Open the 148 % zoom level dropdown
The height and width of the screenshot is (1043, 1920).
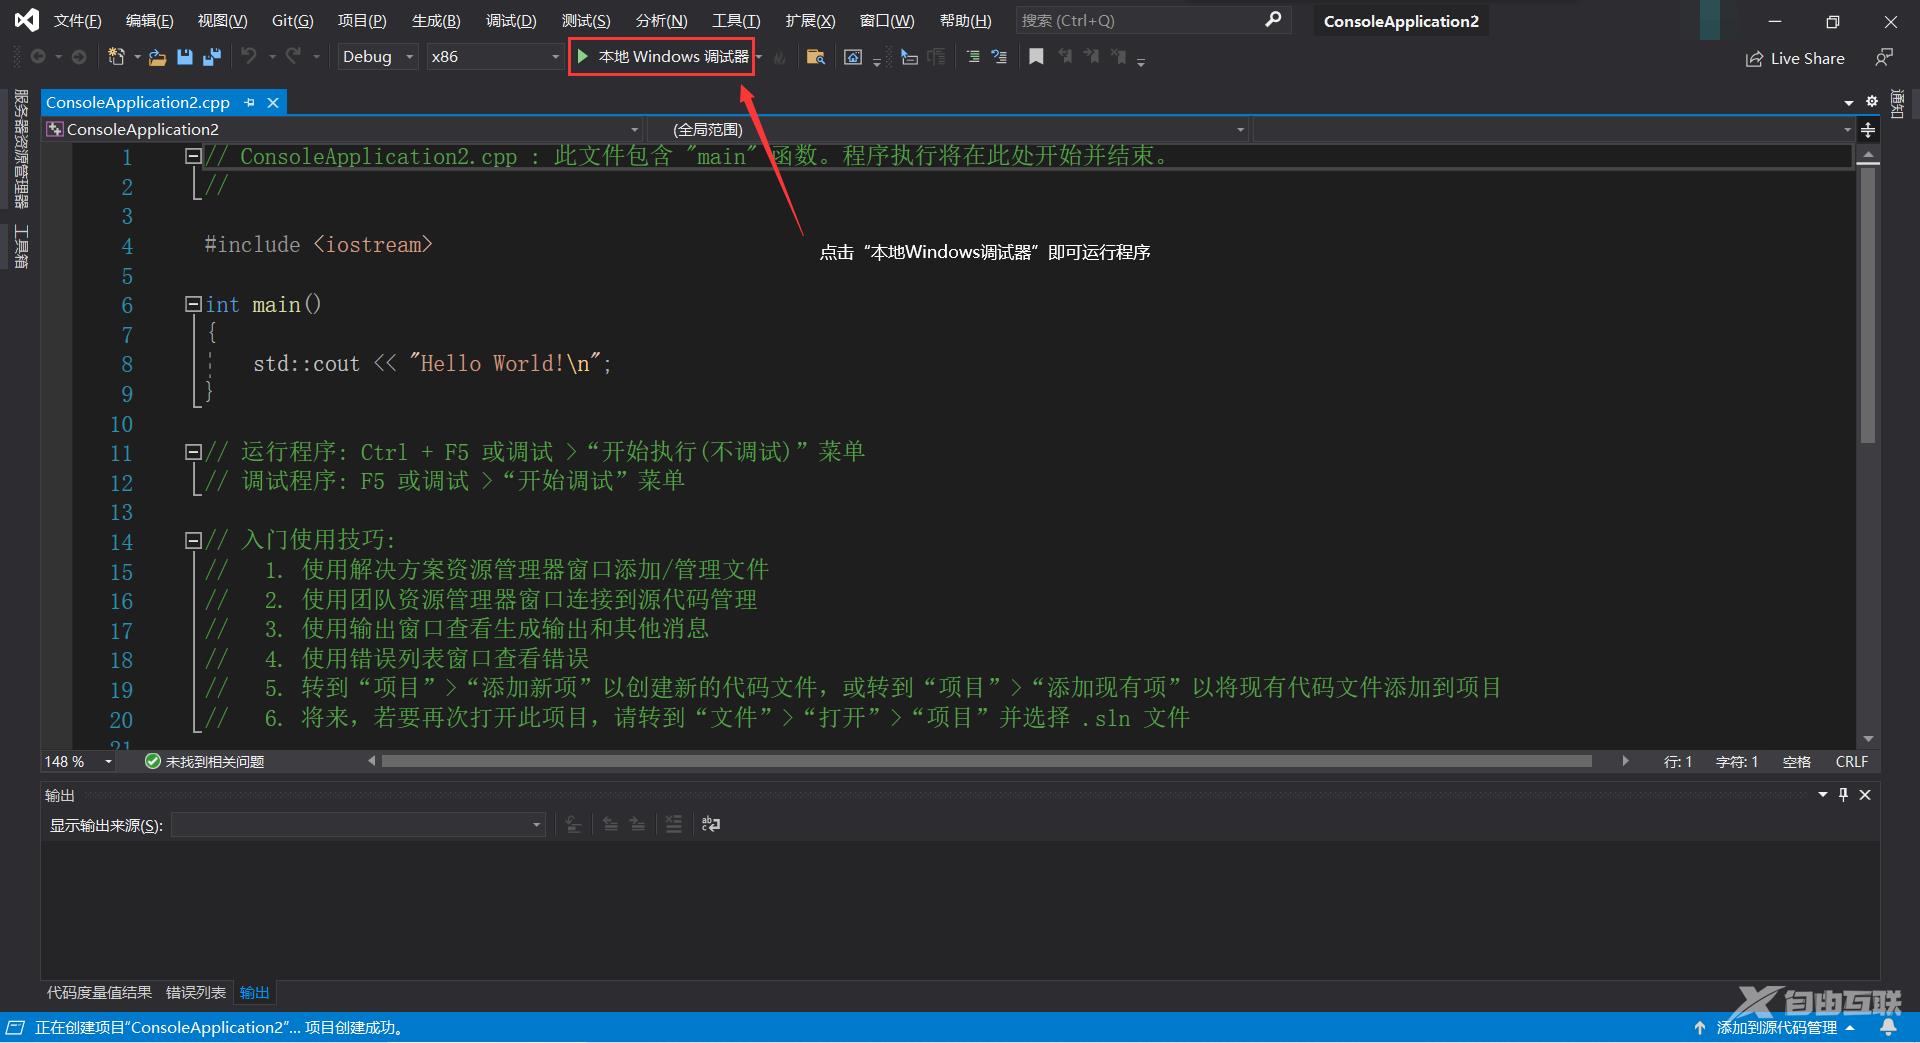click(78, 762)
